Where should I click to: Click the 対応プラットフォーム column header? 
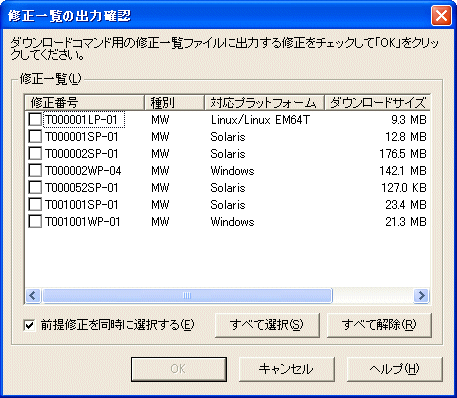[x=264, y=103]
